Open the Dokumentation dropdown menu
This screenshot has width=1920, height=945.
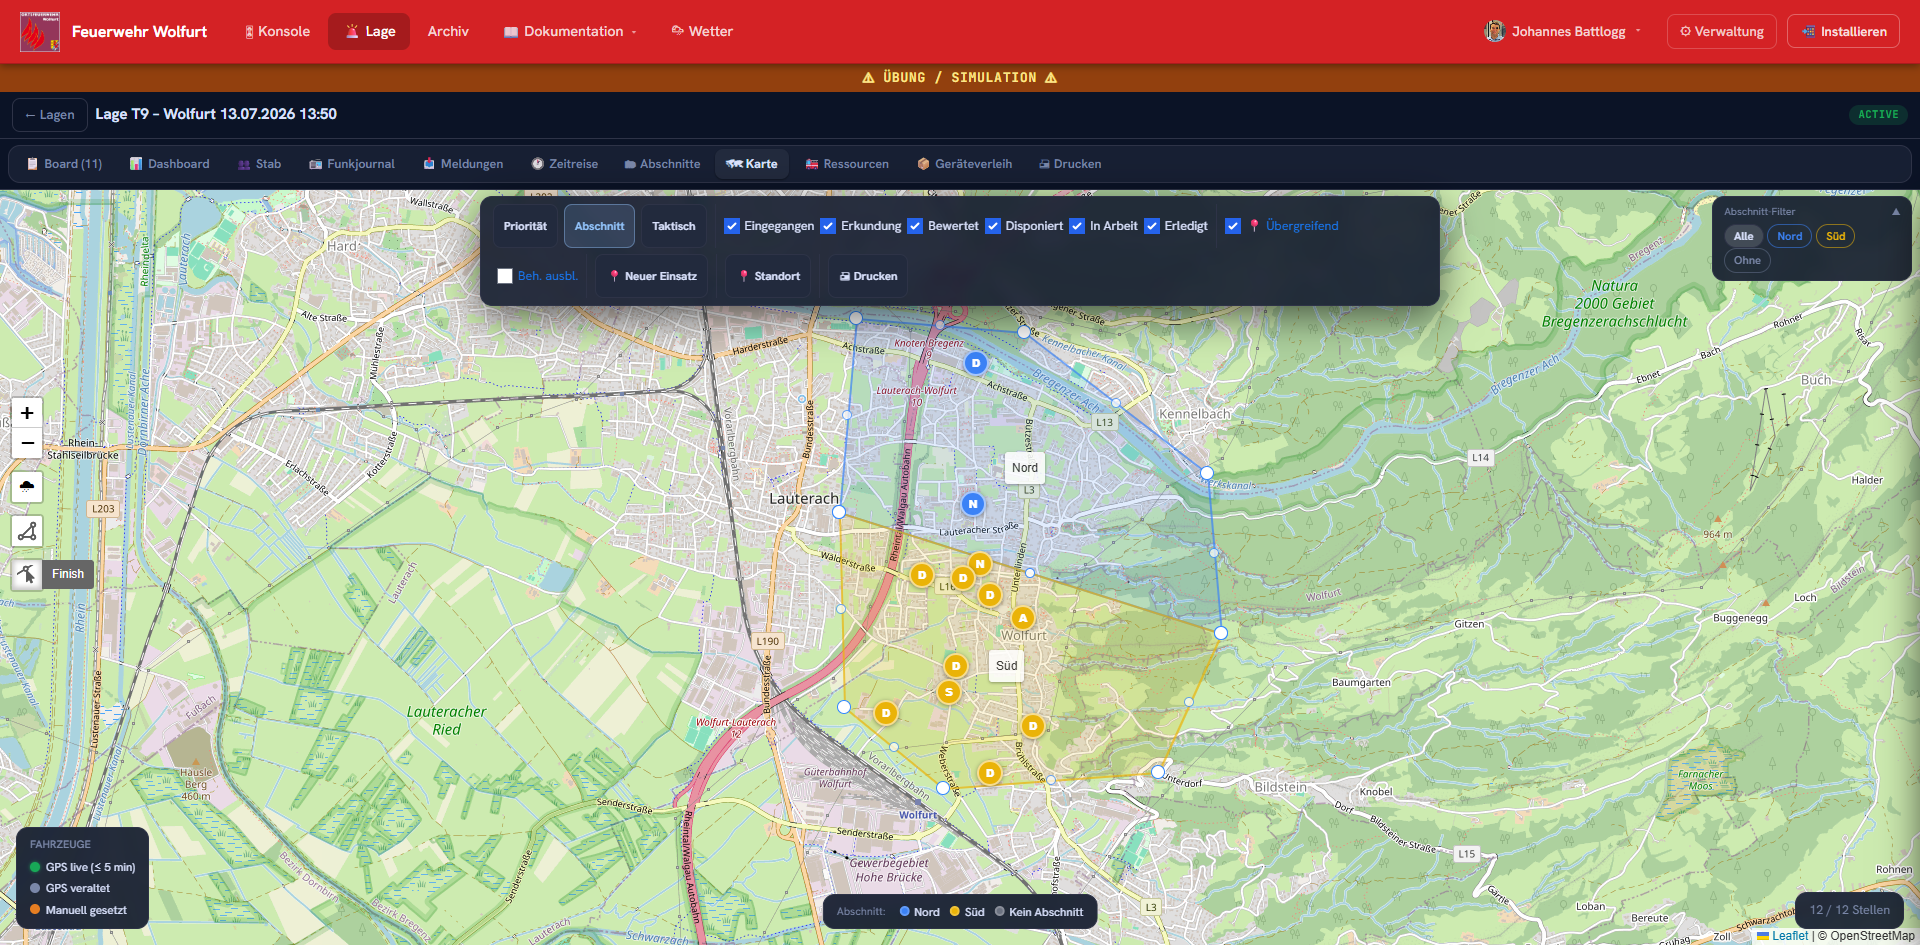point(570,32)
